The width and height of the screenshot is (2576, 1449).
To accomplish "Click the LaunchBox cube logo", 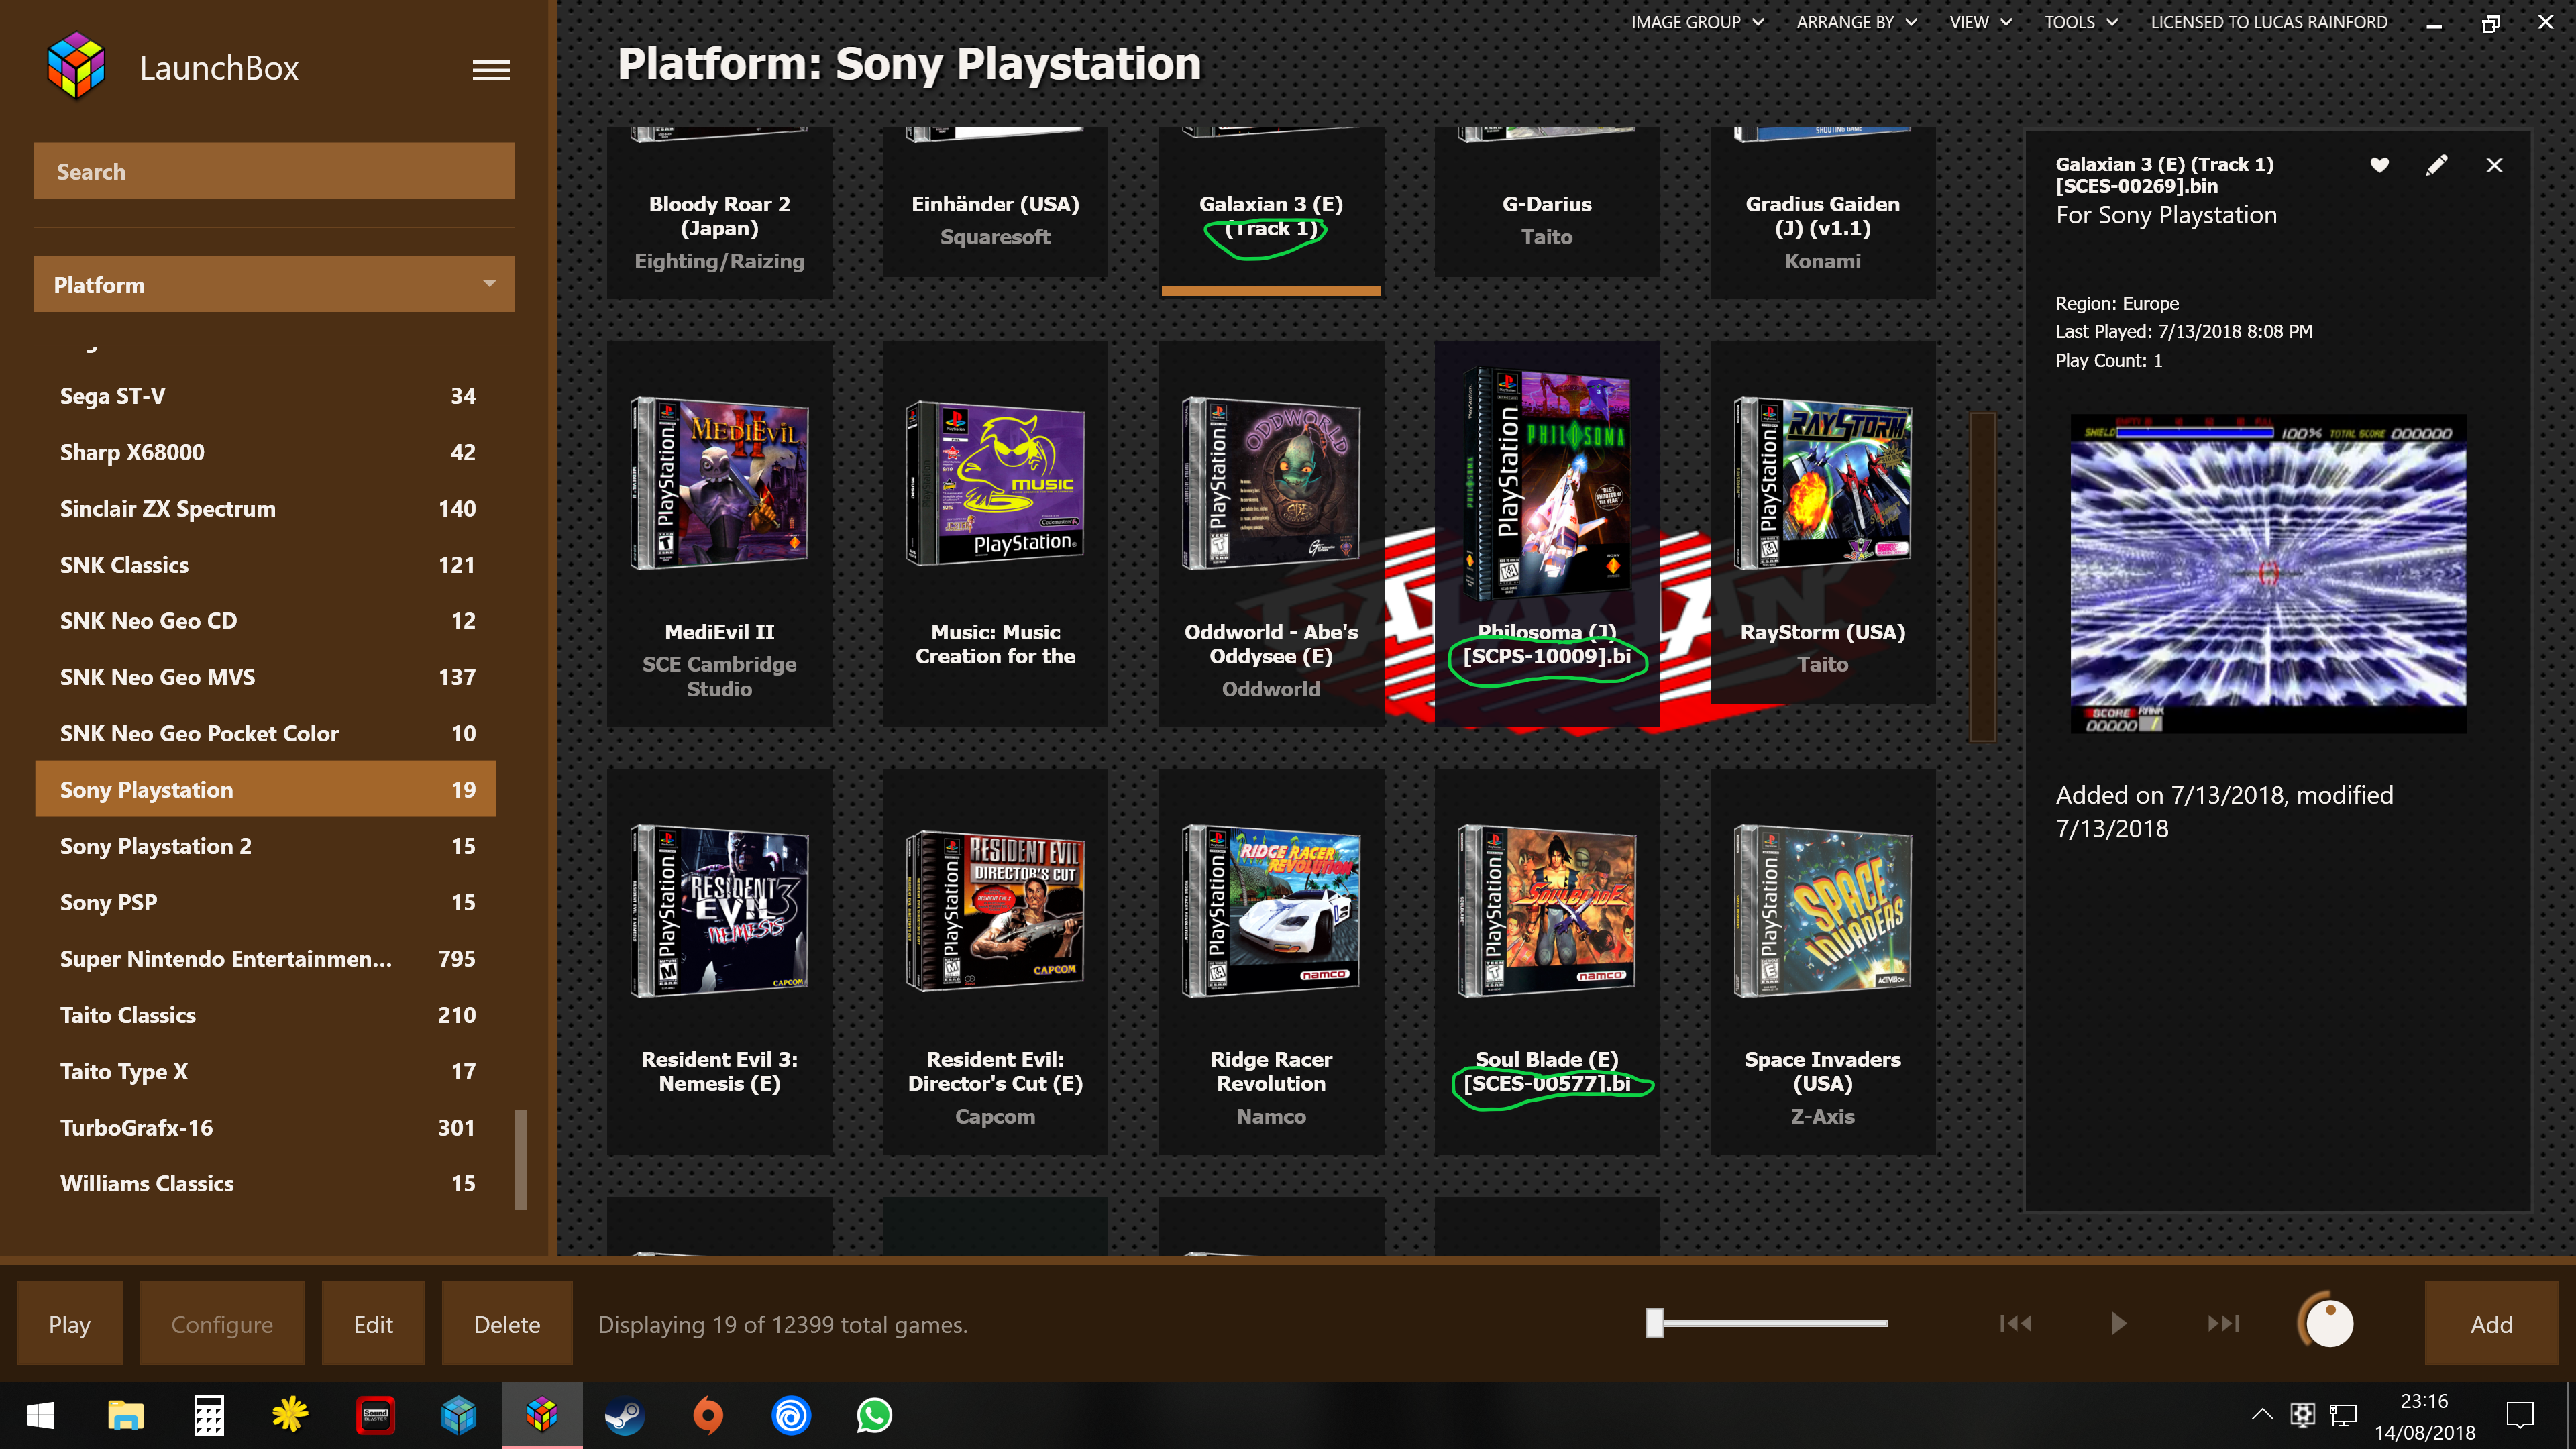I will click(76, 67).
